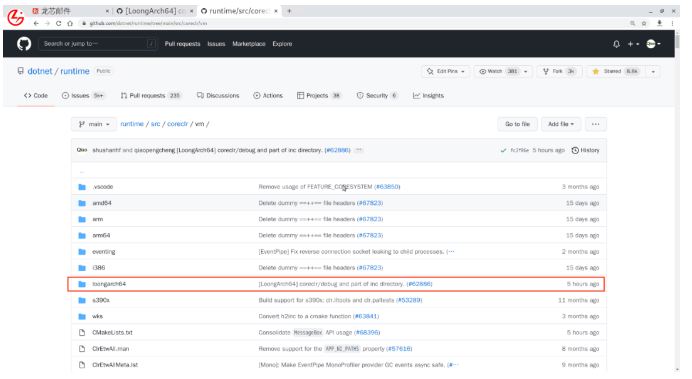692x379 pixels.
Task: Expand the main branch selector
Action: pos(94,124)
